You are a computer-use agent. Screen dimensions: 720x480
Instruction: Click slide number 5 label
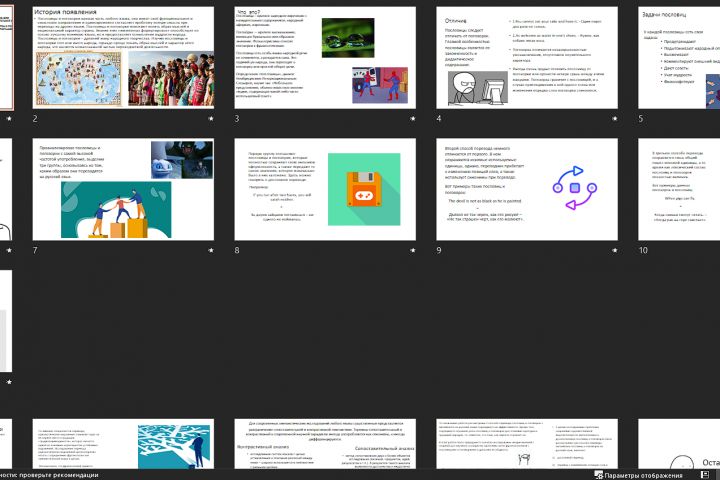641,119
